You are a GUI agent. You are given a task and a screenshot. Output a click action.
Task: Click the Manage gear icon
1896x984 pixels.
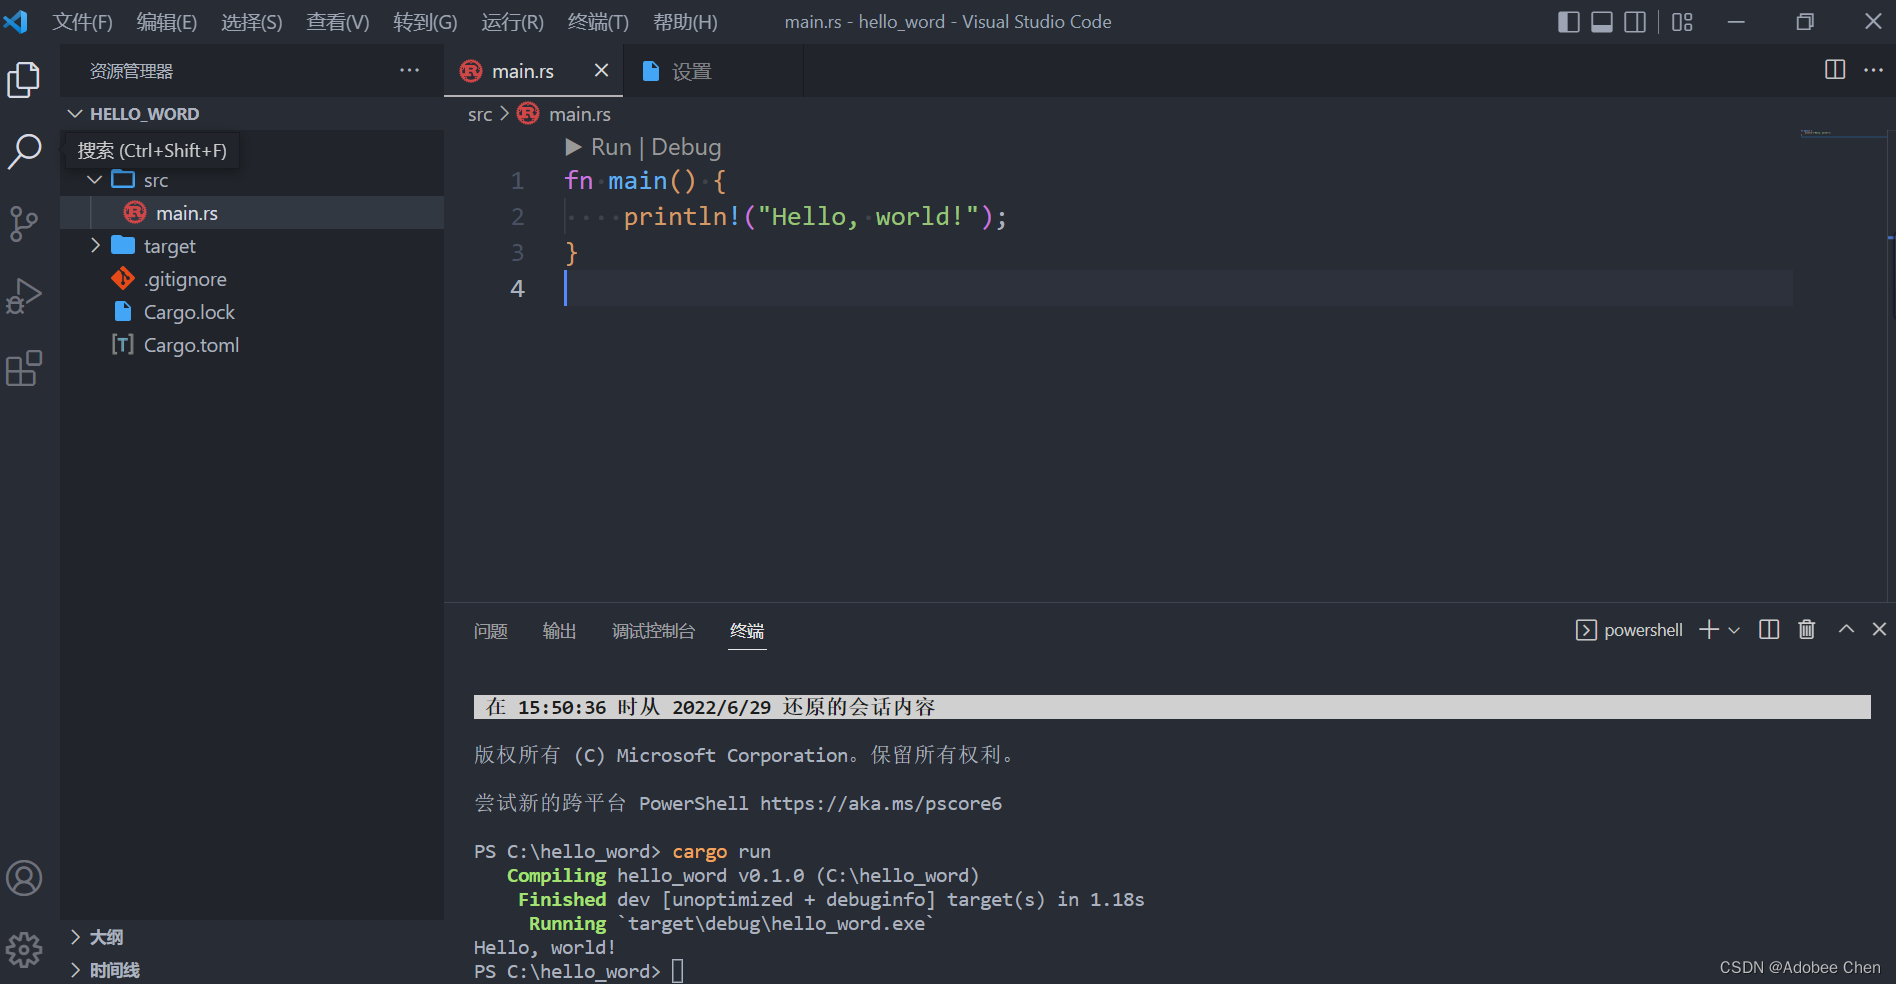(x=24, y=949)
